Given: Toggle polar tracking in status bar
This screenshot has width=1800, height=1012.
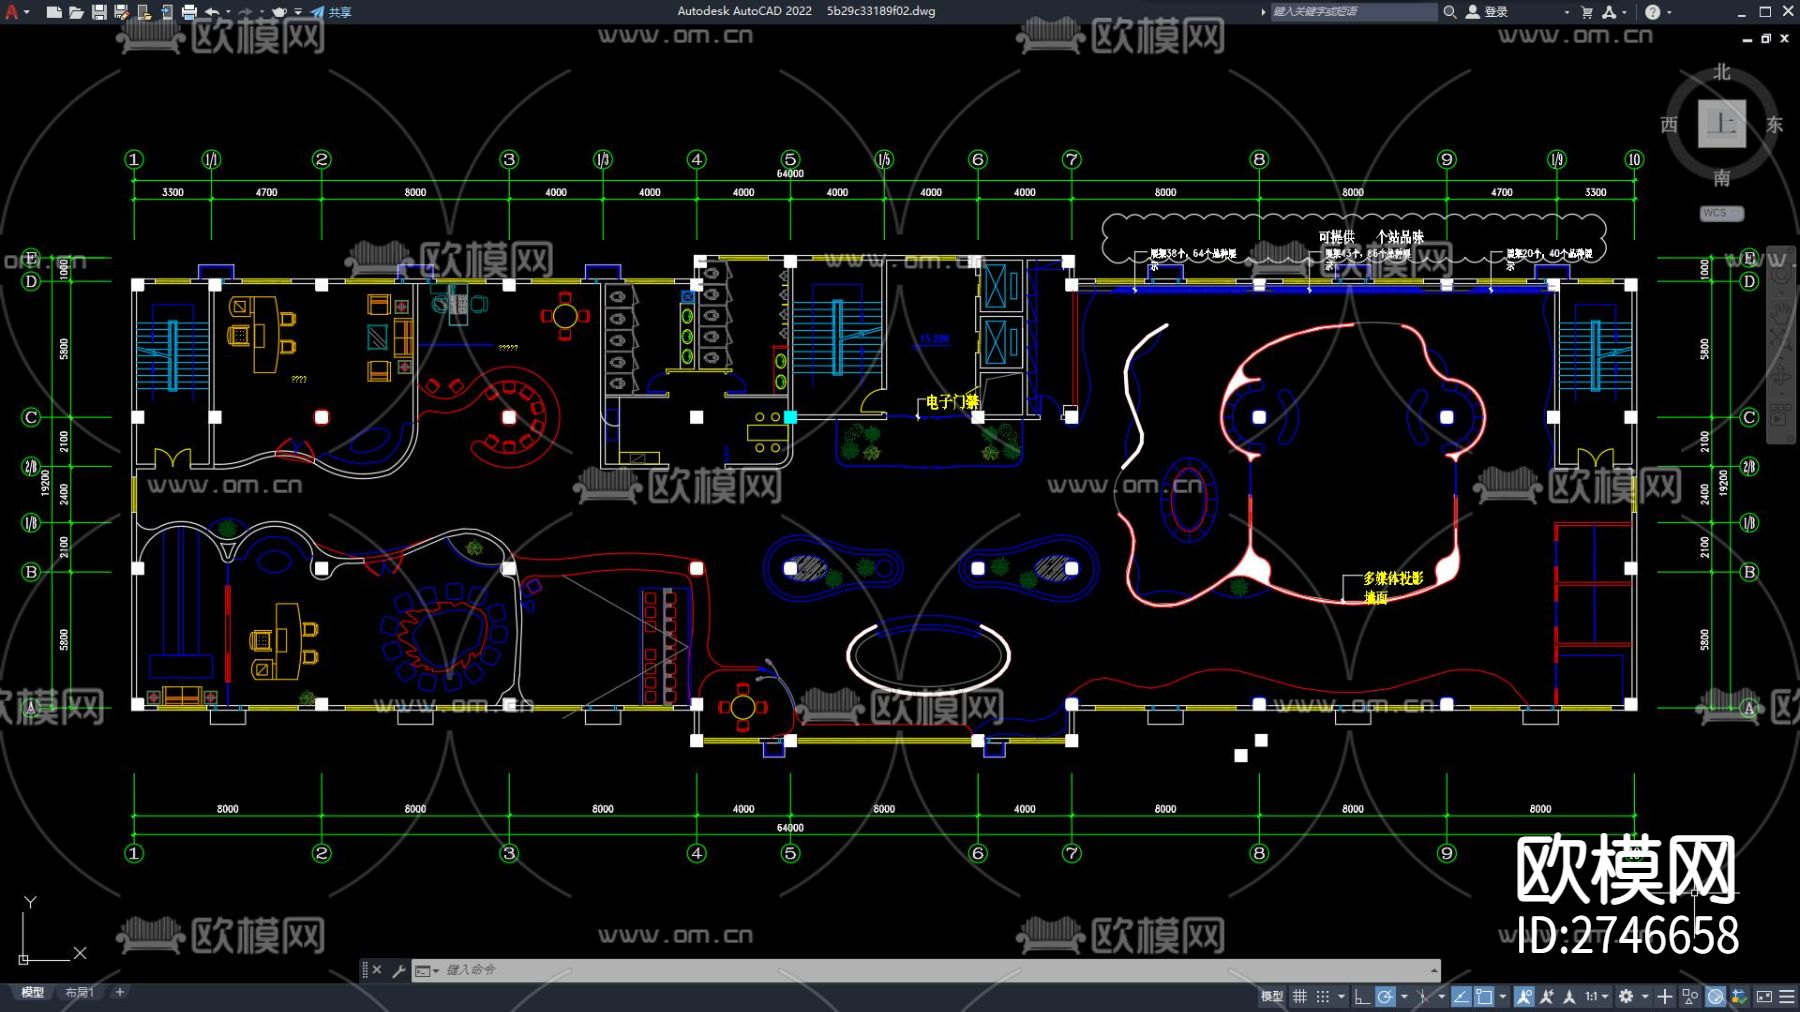Looking at the screenshot, I should (1385, 996).
